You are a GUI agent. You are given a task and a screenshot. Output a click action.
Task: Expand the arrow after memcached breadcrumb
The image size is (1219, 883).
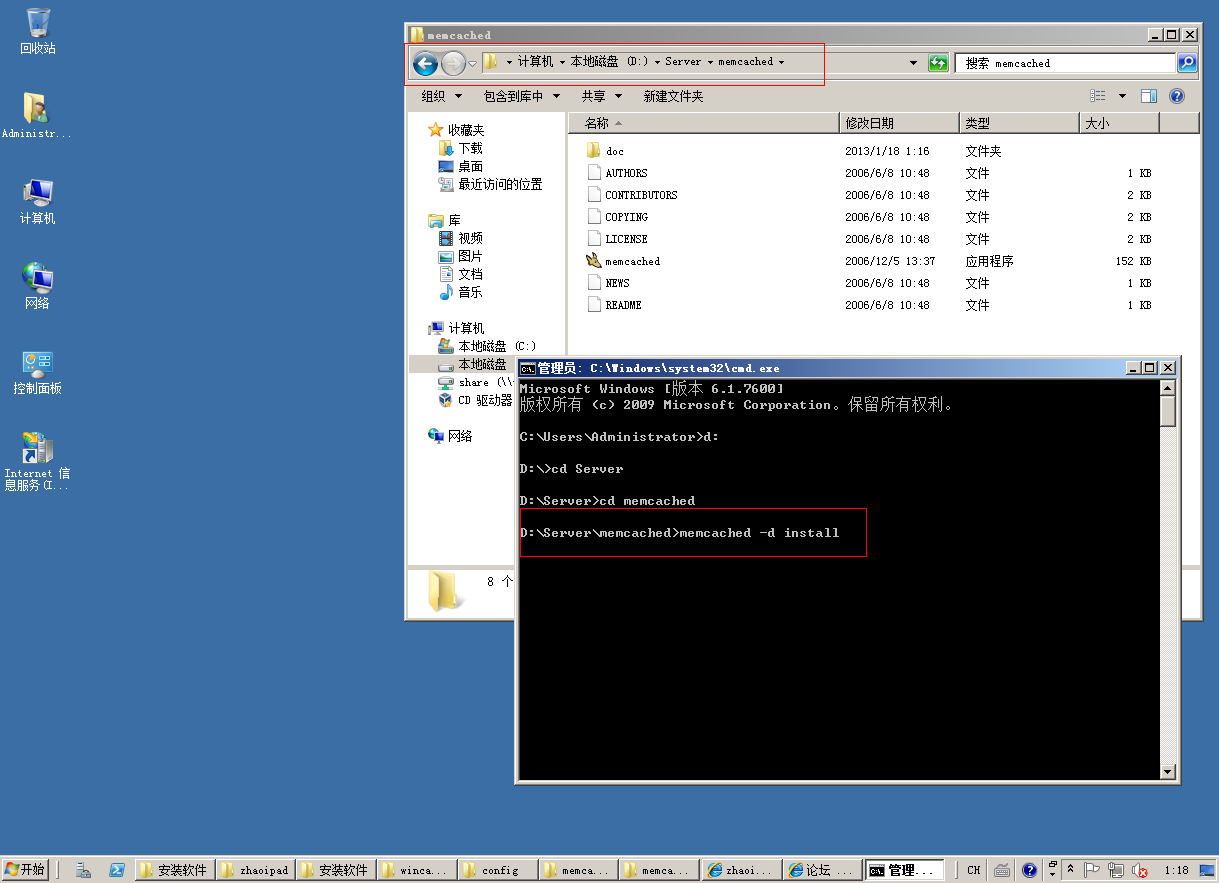tap(781, 62)
